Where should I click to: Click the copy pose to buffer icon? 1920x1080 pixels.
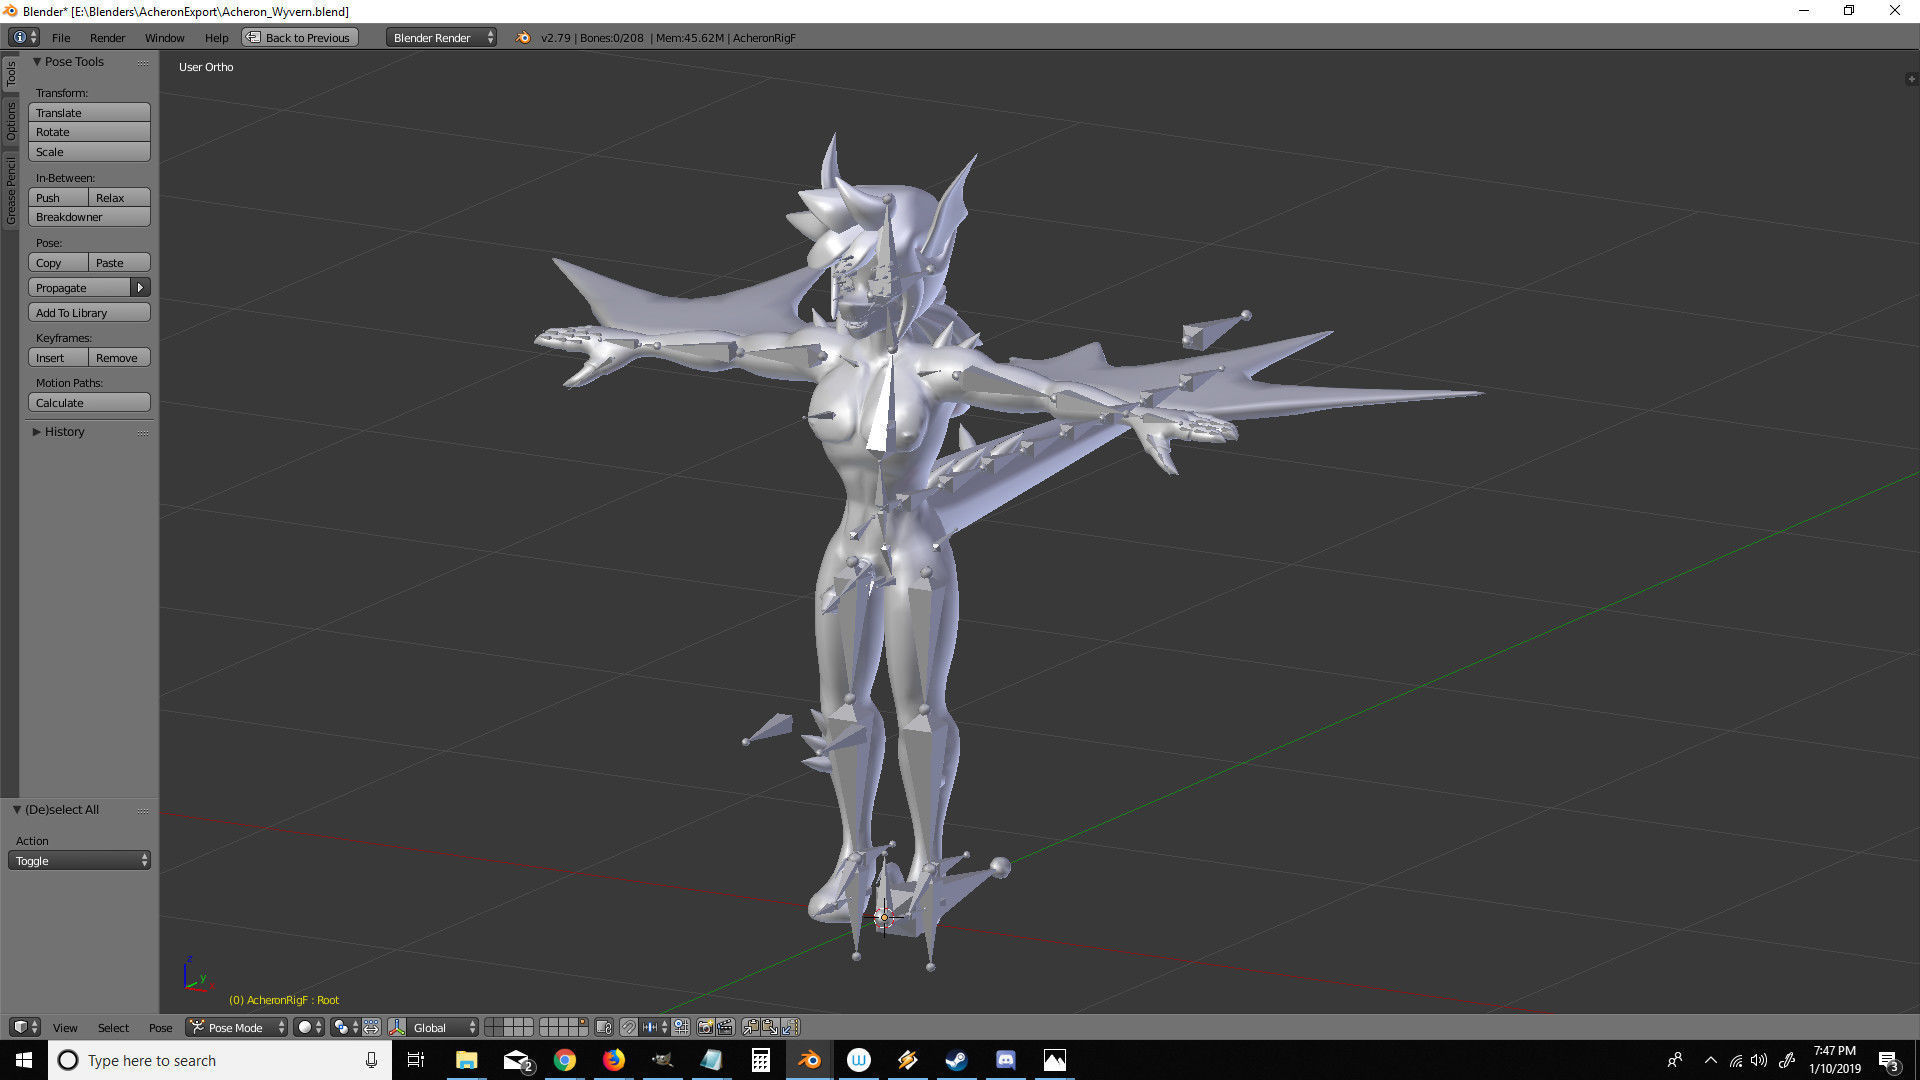click(x=750, y=1027)
